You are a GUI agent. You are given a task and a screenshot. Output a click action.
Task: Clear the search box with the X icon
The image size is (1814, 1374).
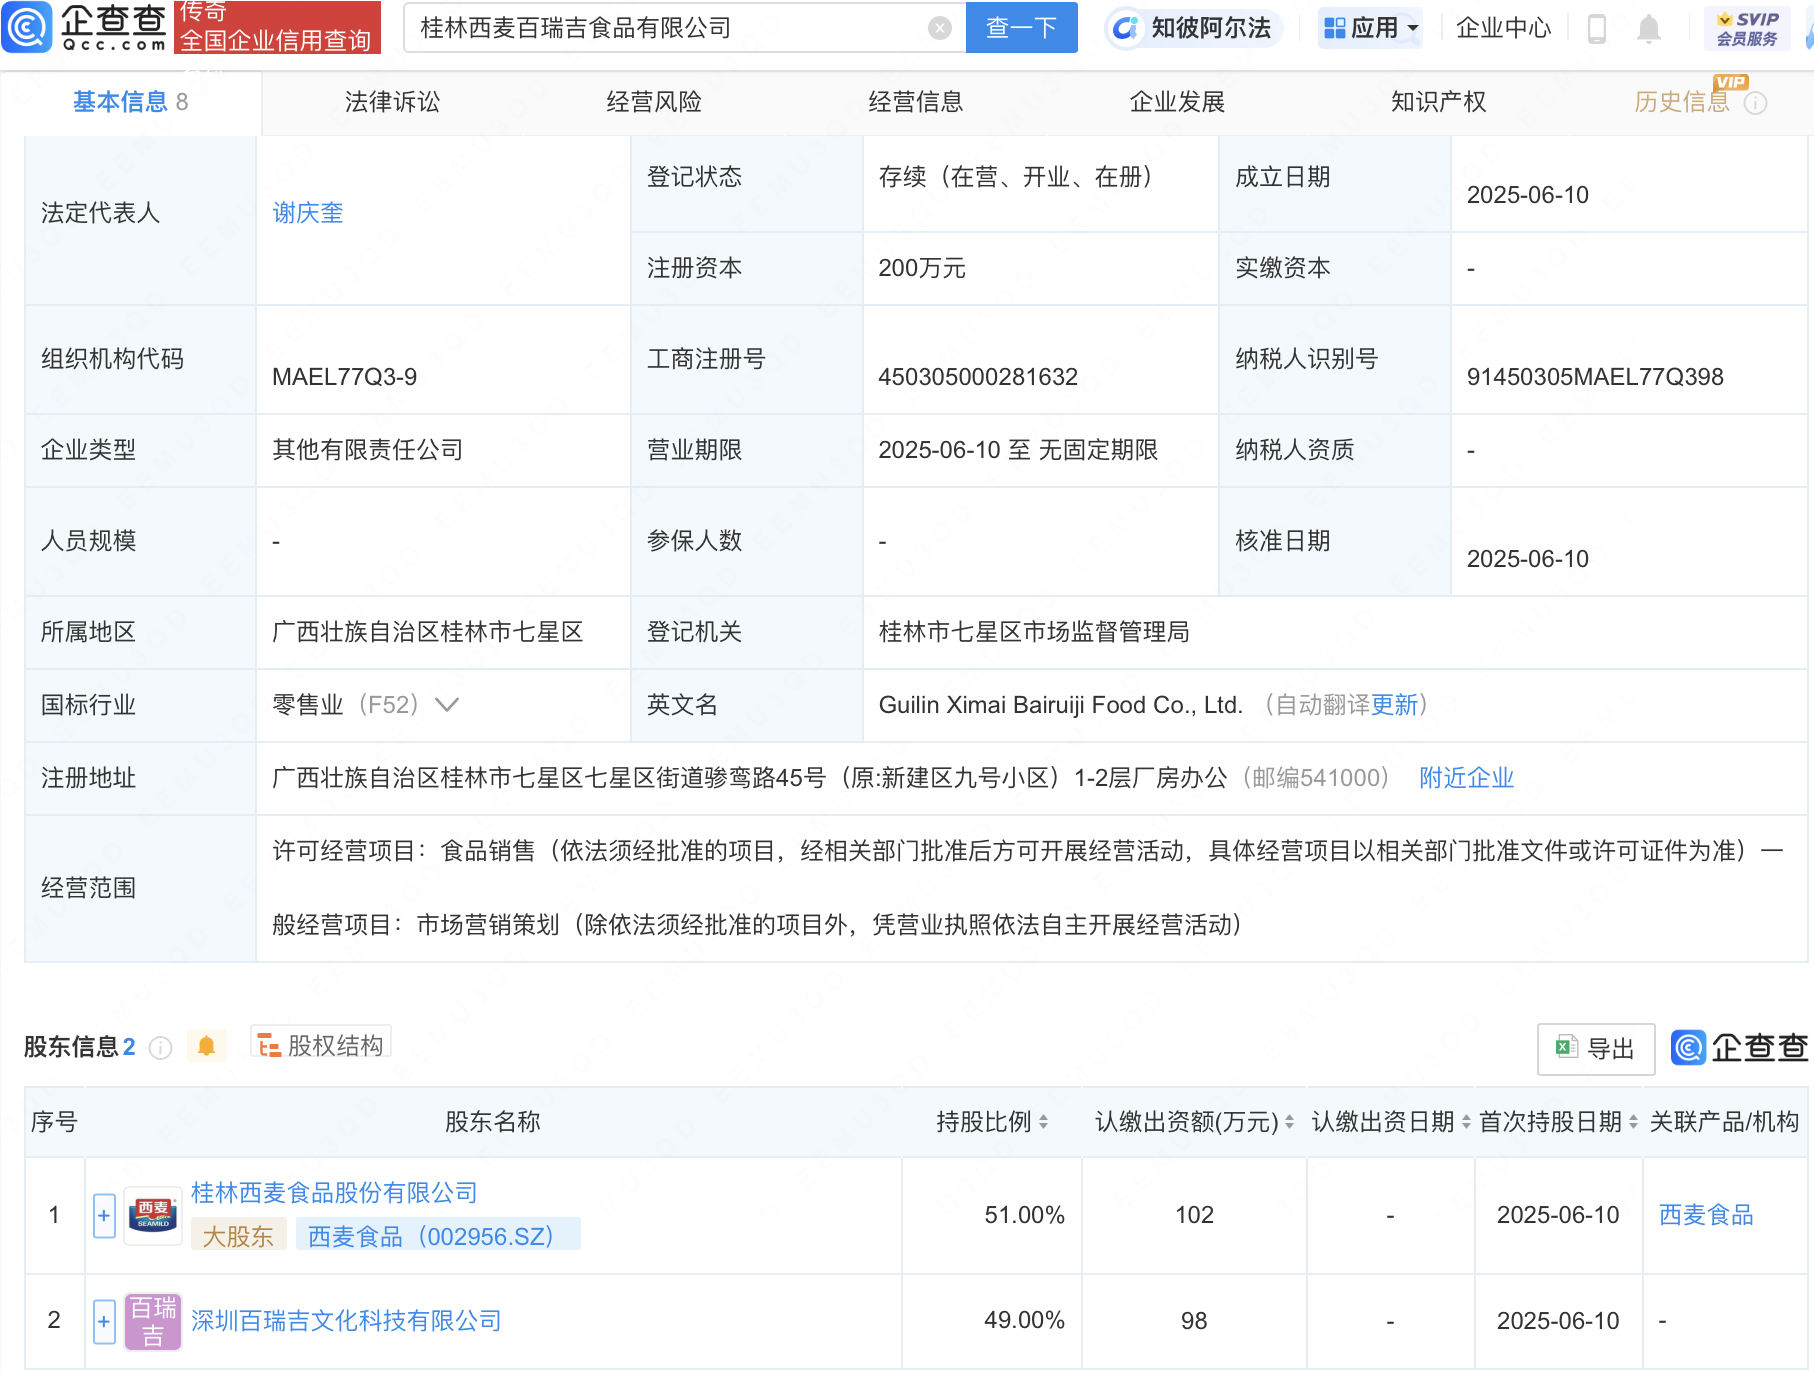(x=939, y=28)
